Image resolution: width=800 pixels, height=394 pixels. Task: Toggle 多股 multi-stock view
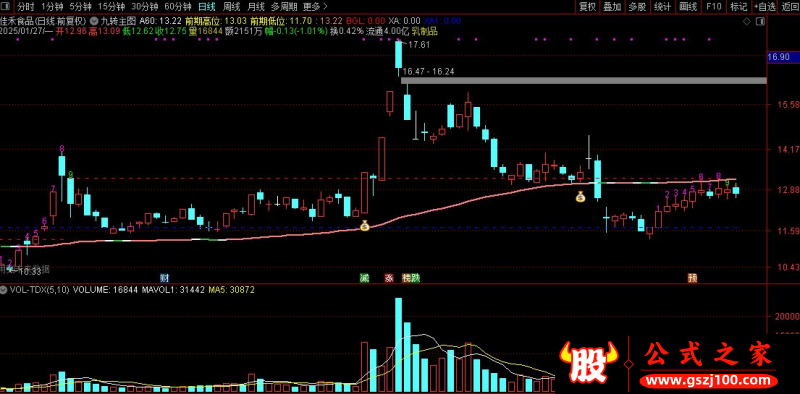637,7
